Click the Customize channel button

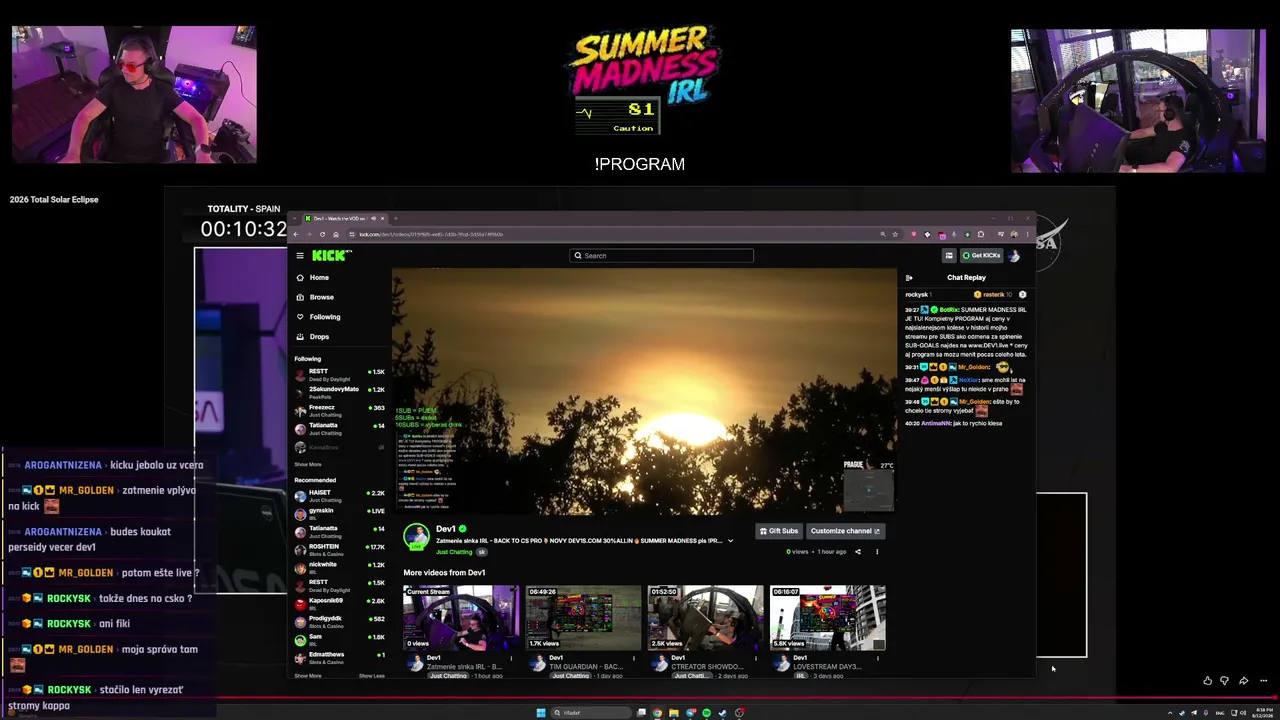845,531
